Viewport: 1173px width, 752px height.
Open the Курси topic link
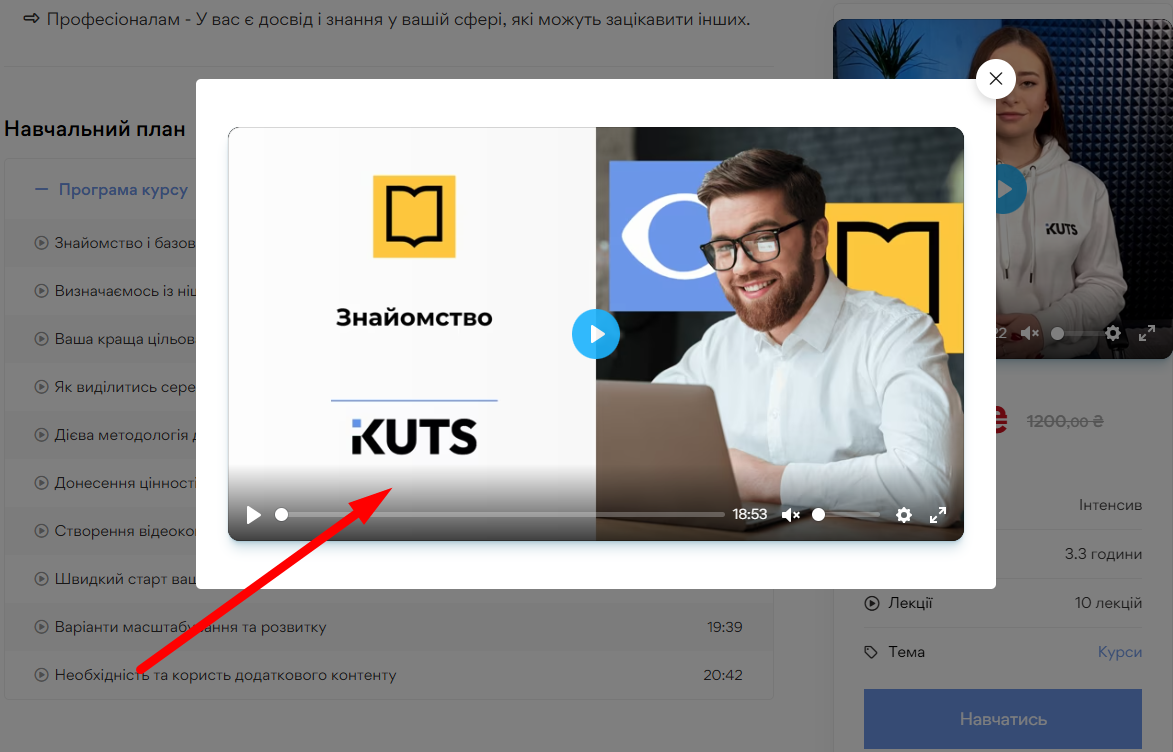point(1119,652)
